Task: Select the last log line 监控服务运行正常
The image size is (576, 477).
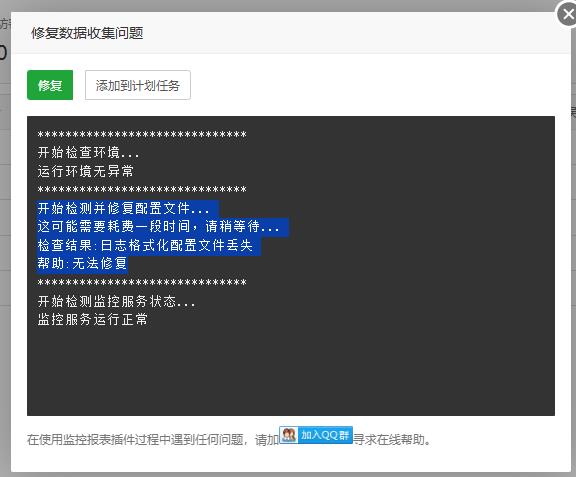Action: [x=93, y=319]
